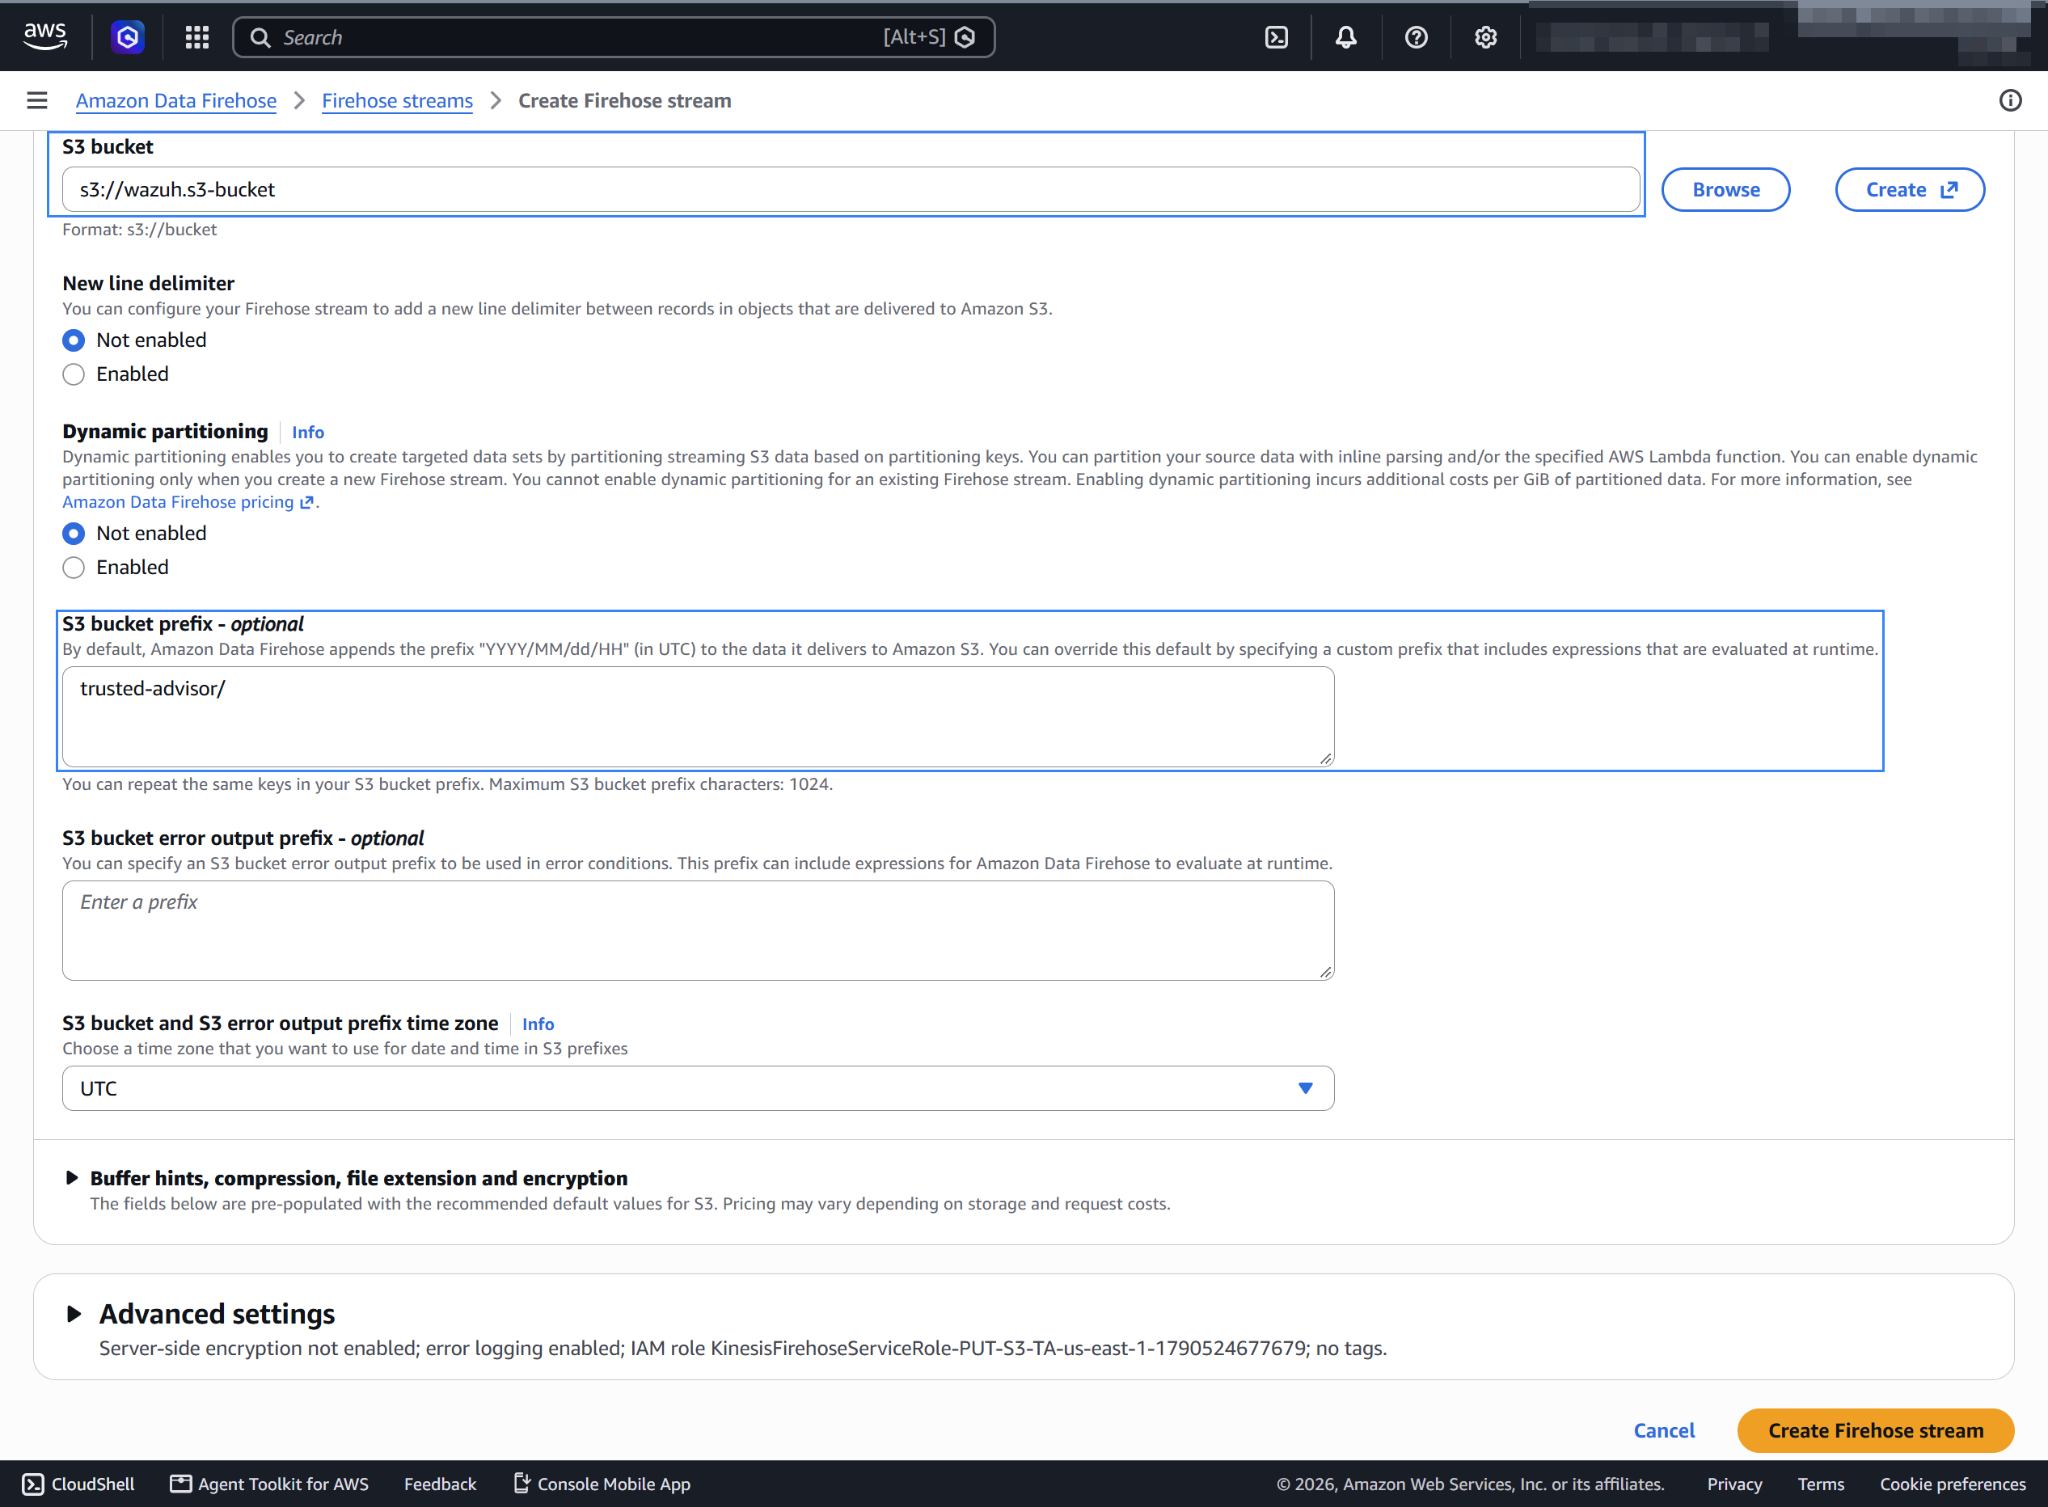Open CloudShell from the footer
This screenshot has width=2048, height=1507.
[78, 1484]
